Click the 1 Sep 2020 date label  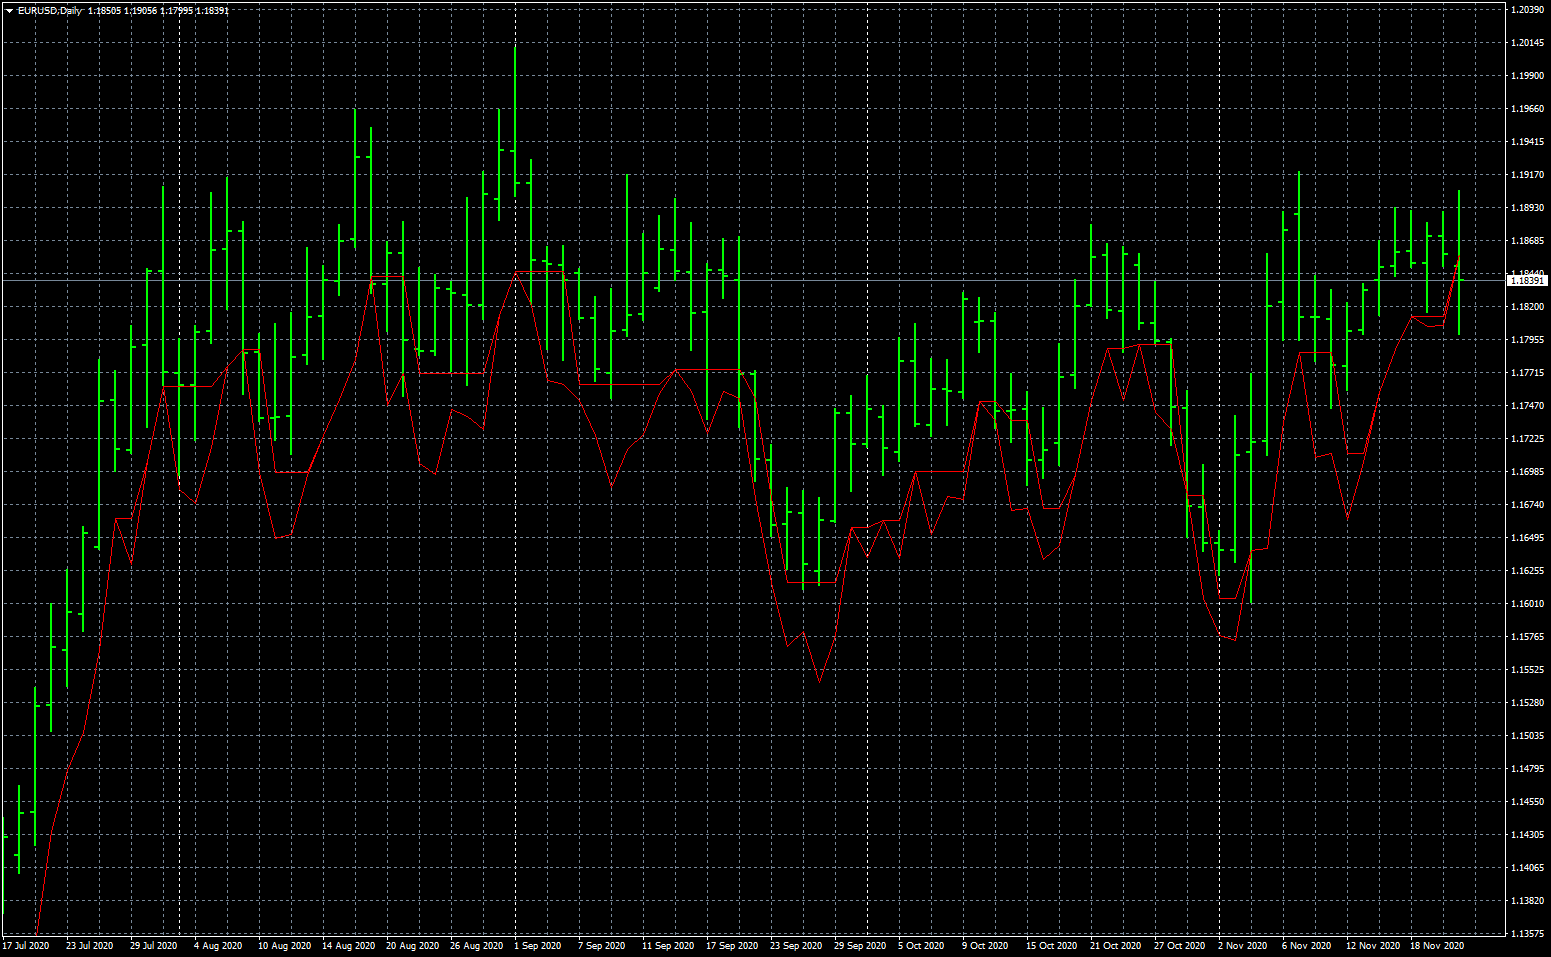(538, 946)
